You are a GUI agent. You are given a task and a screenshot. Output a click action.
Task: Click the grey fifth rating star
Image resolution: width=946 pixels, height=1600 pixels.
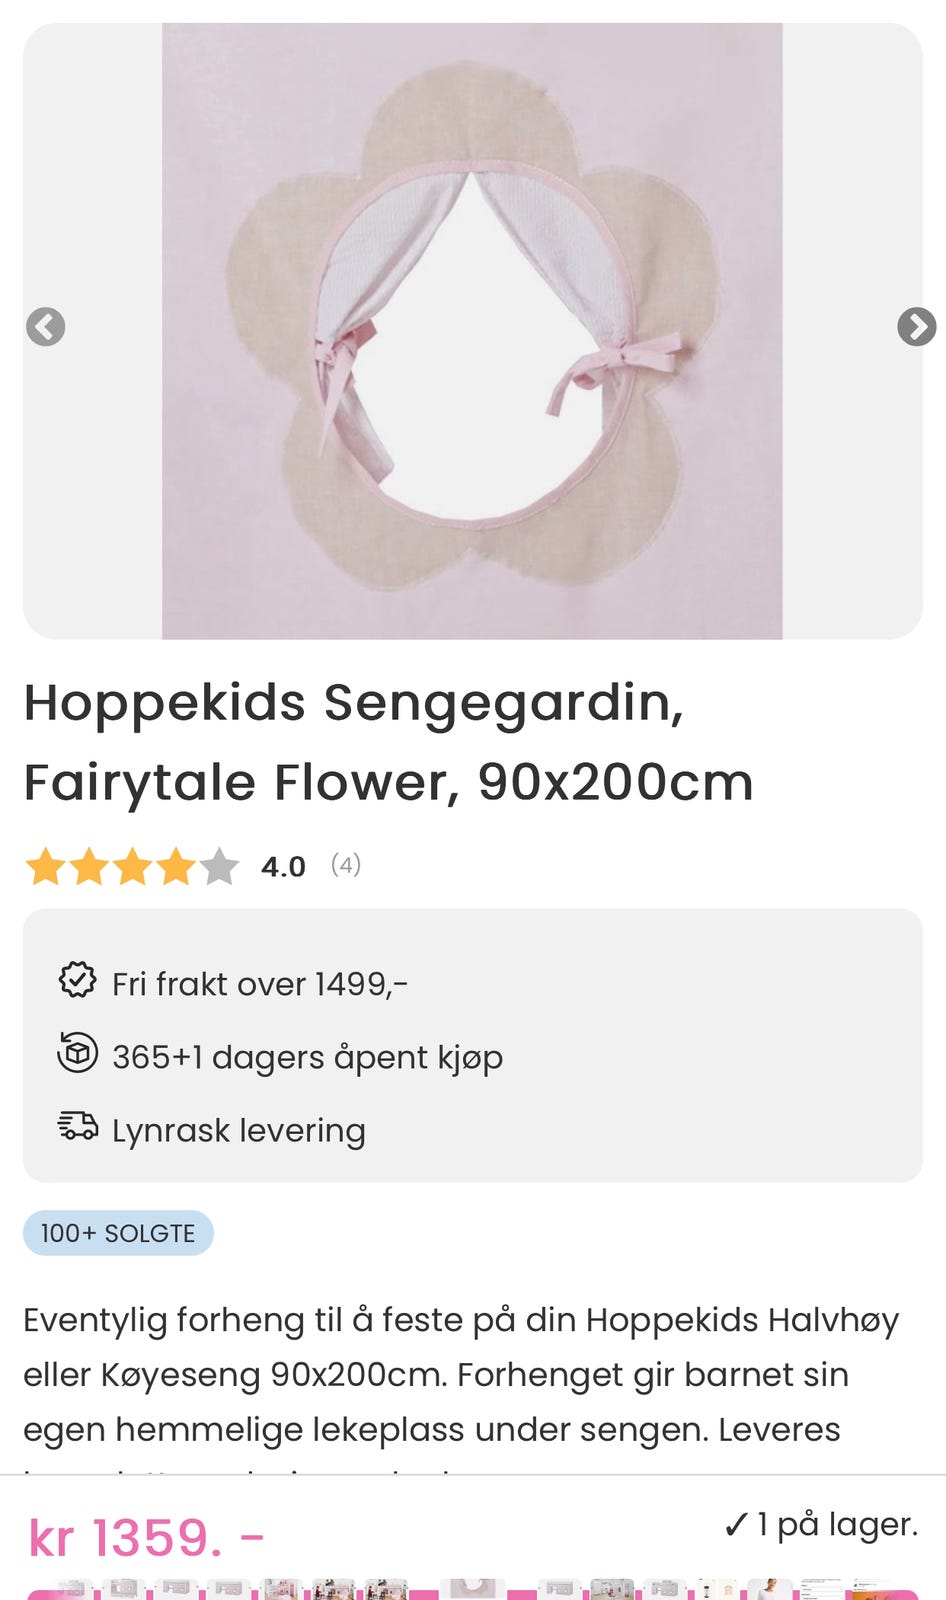[219, 867]
